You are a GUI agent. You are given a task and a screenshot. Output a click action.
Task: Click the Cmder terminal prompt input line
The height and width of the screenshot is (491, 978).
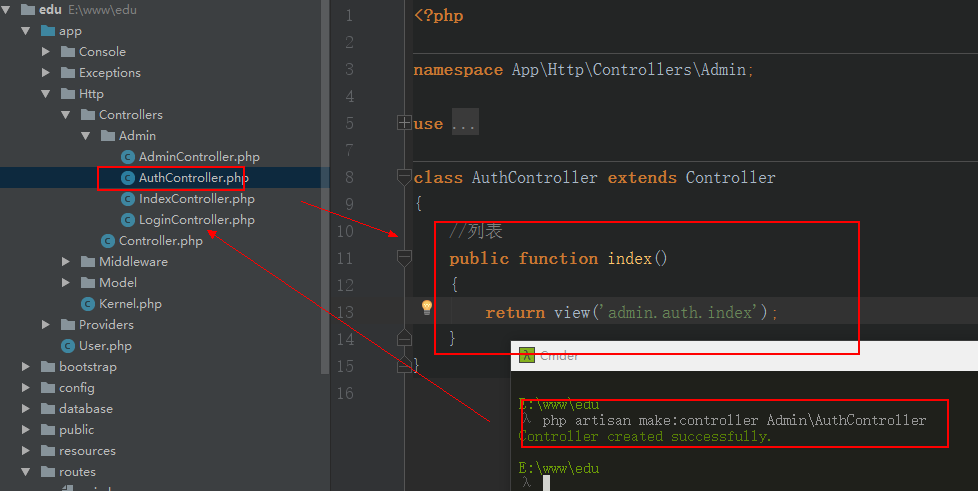700,483
